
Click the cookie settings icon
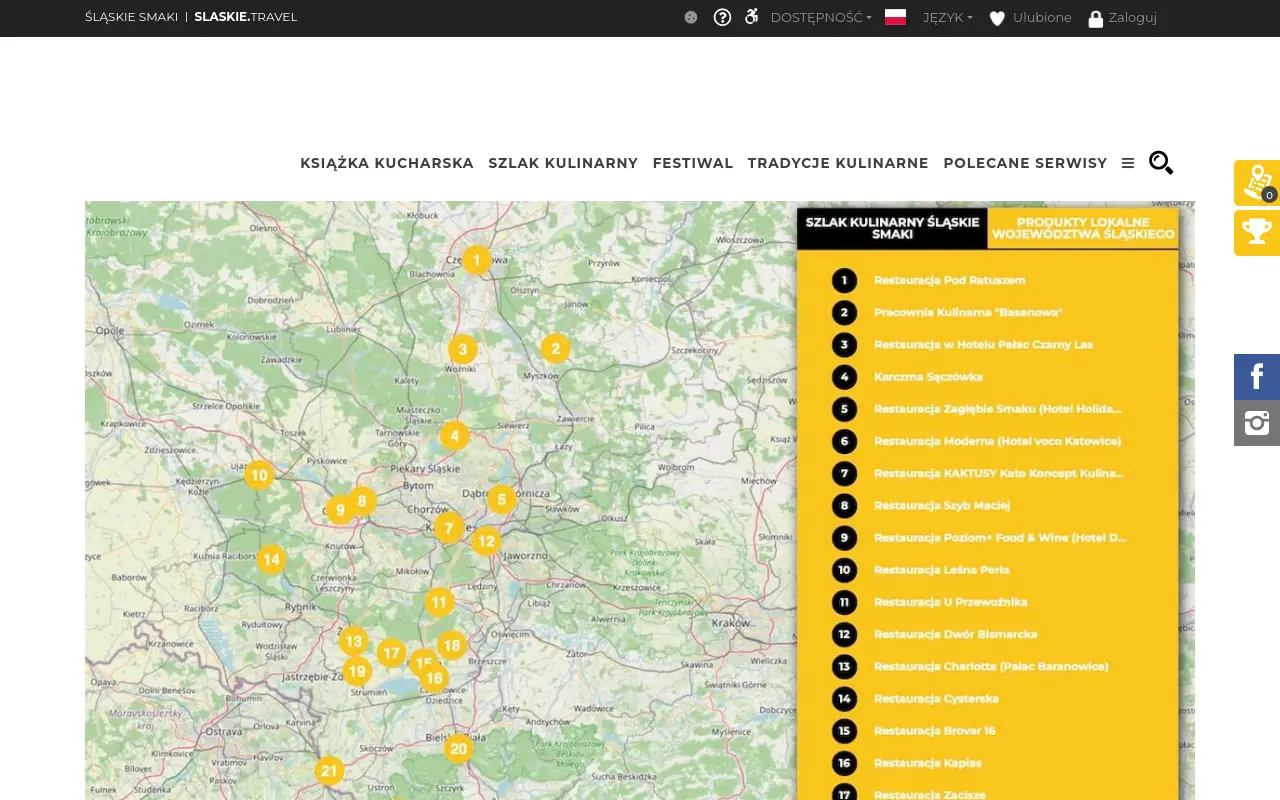tap(691, 17)
